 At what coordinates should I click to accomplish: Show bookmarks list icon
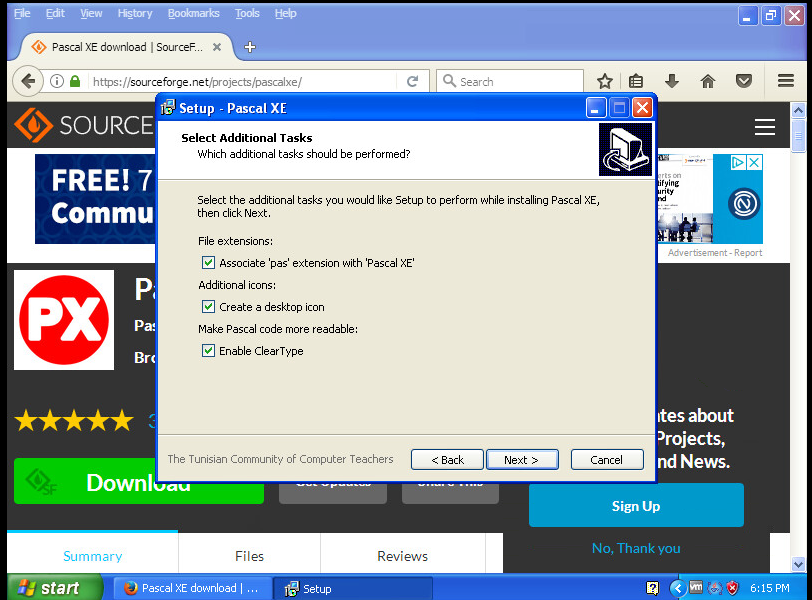click(x=636, y=81)
